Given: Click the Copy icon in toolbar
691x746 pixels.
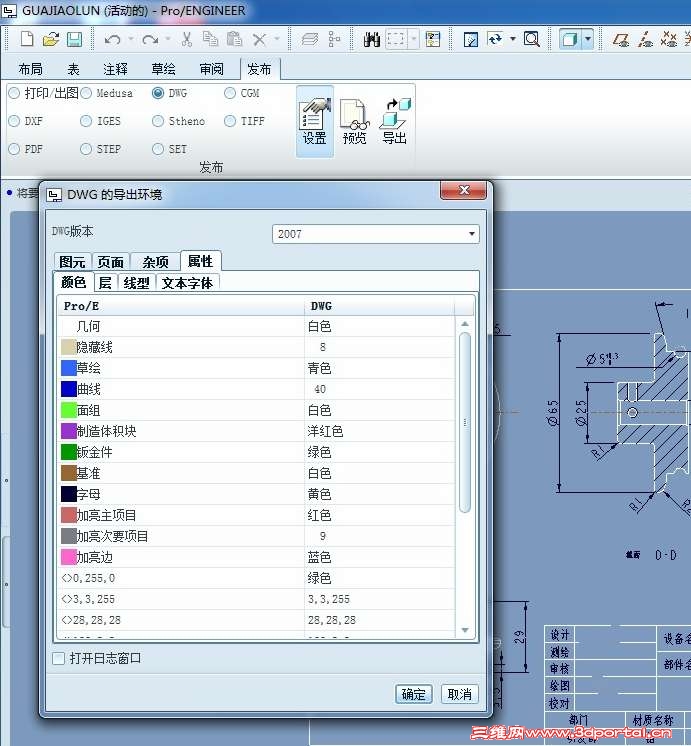Looking at the screenshot, I should pyautogui.click(x=210, y=39).
